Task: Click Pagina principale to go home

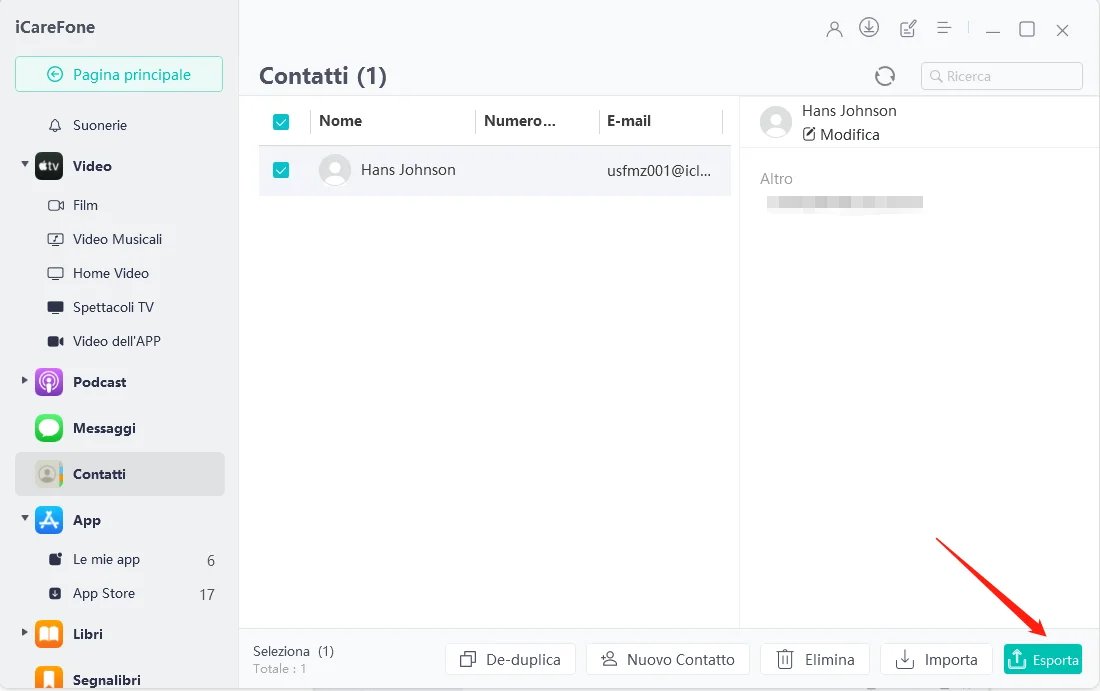Action: point(118,74)
